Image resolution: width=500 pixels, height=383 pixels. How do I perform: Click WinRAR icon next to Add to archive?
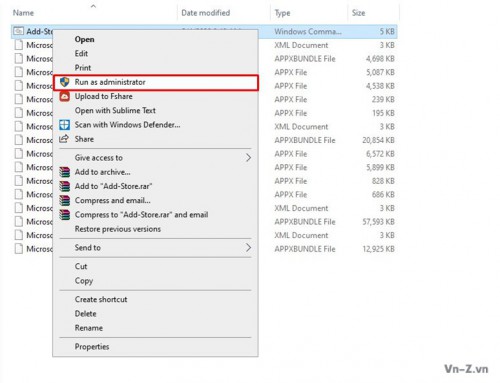click(x=65, y=172)
